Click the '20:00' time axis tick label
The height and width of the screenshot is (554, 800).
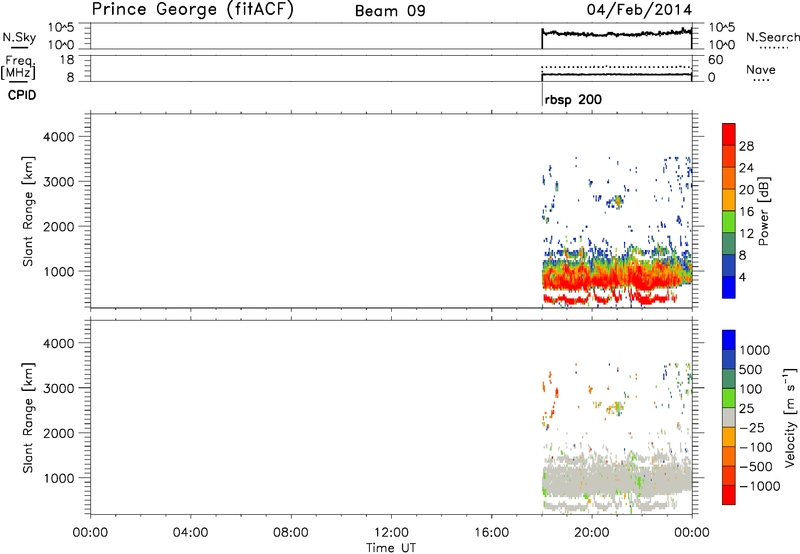click(591, 533)
